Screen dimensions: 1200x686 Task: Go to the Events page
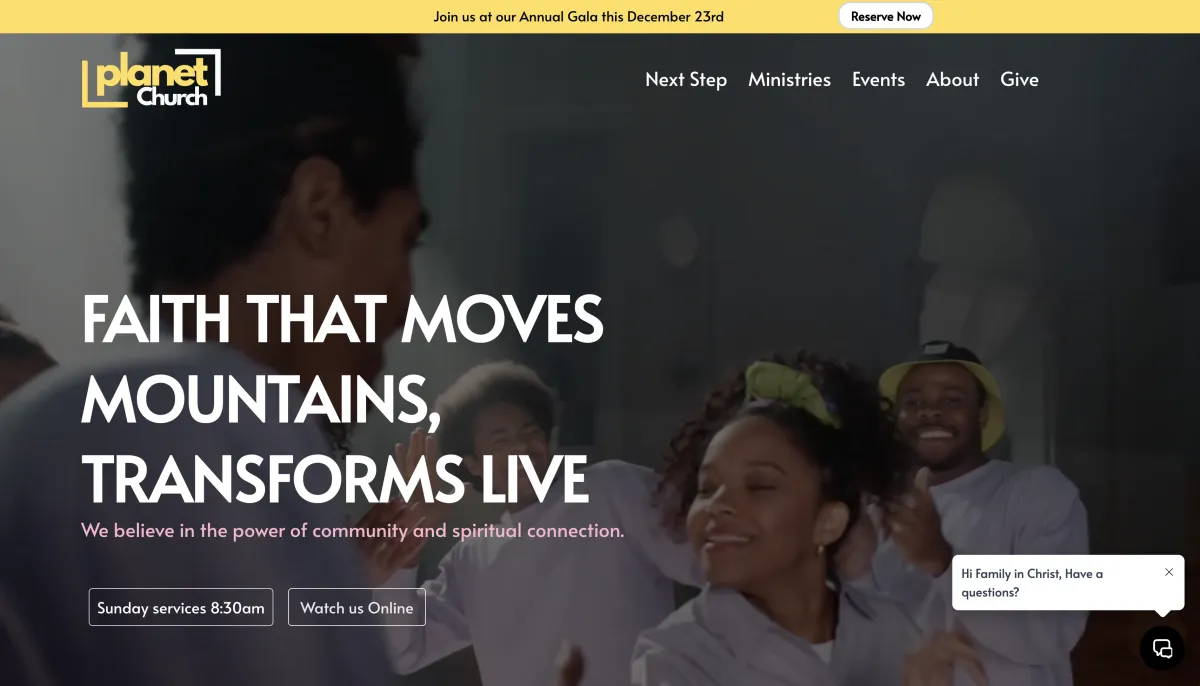point(878,79)
